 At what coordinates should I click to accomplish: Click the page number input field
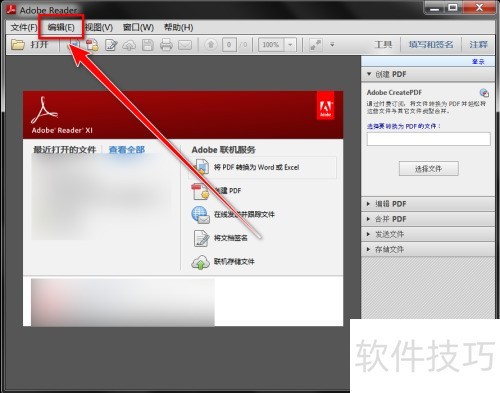coord(229,45)
